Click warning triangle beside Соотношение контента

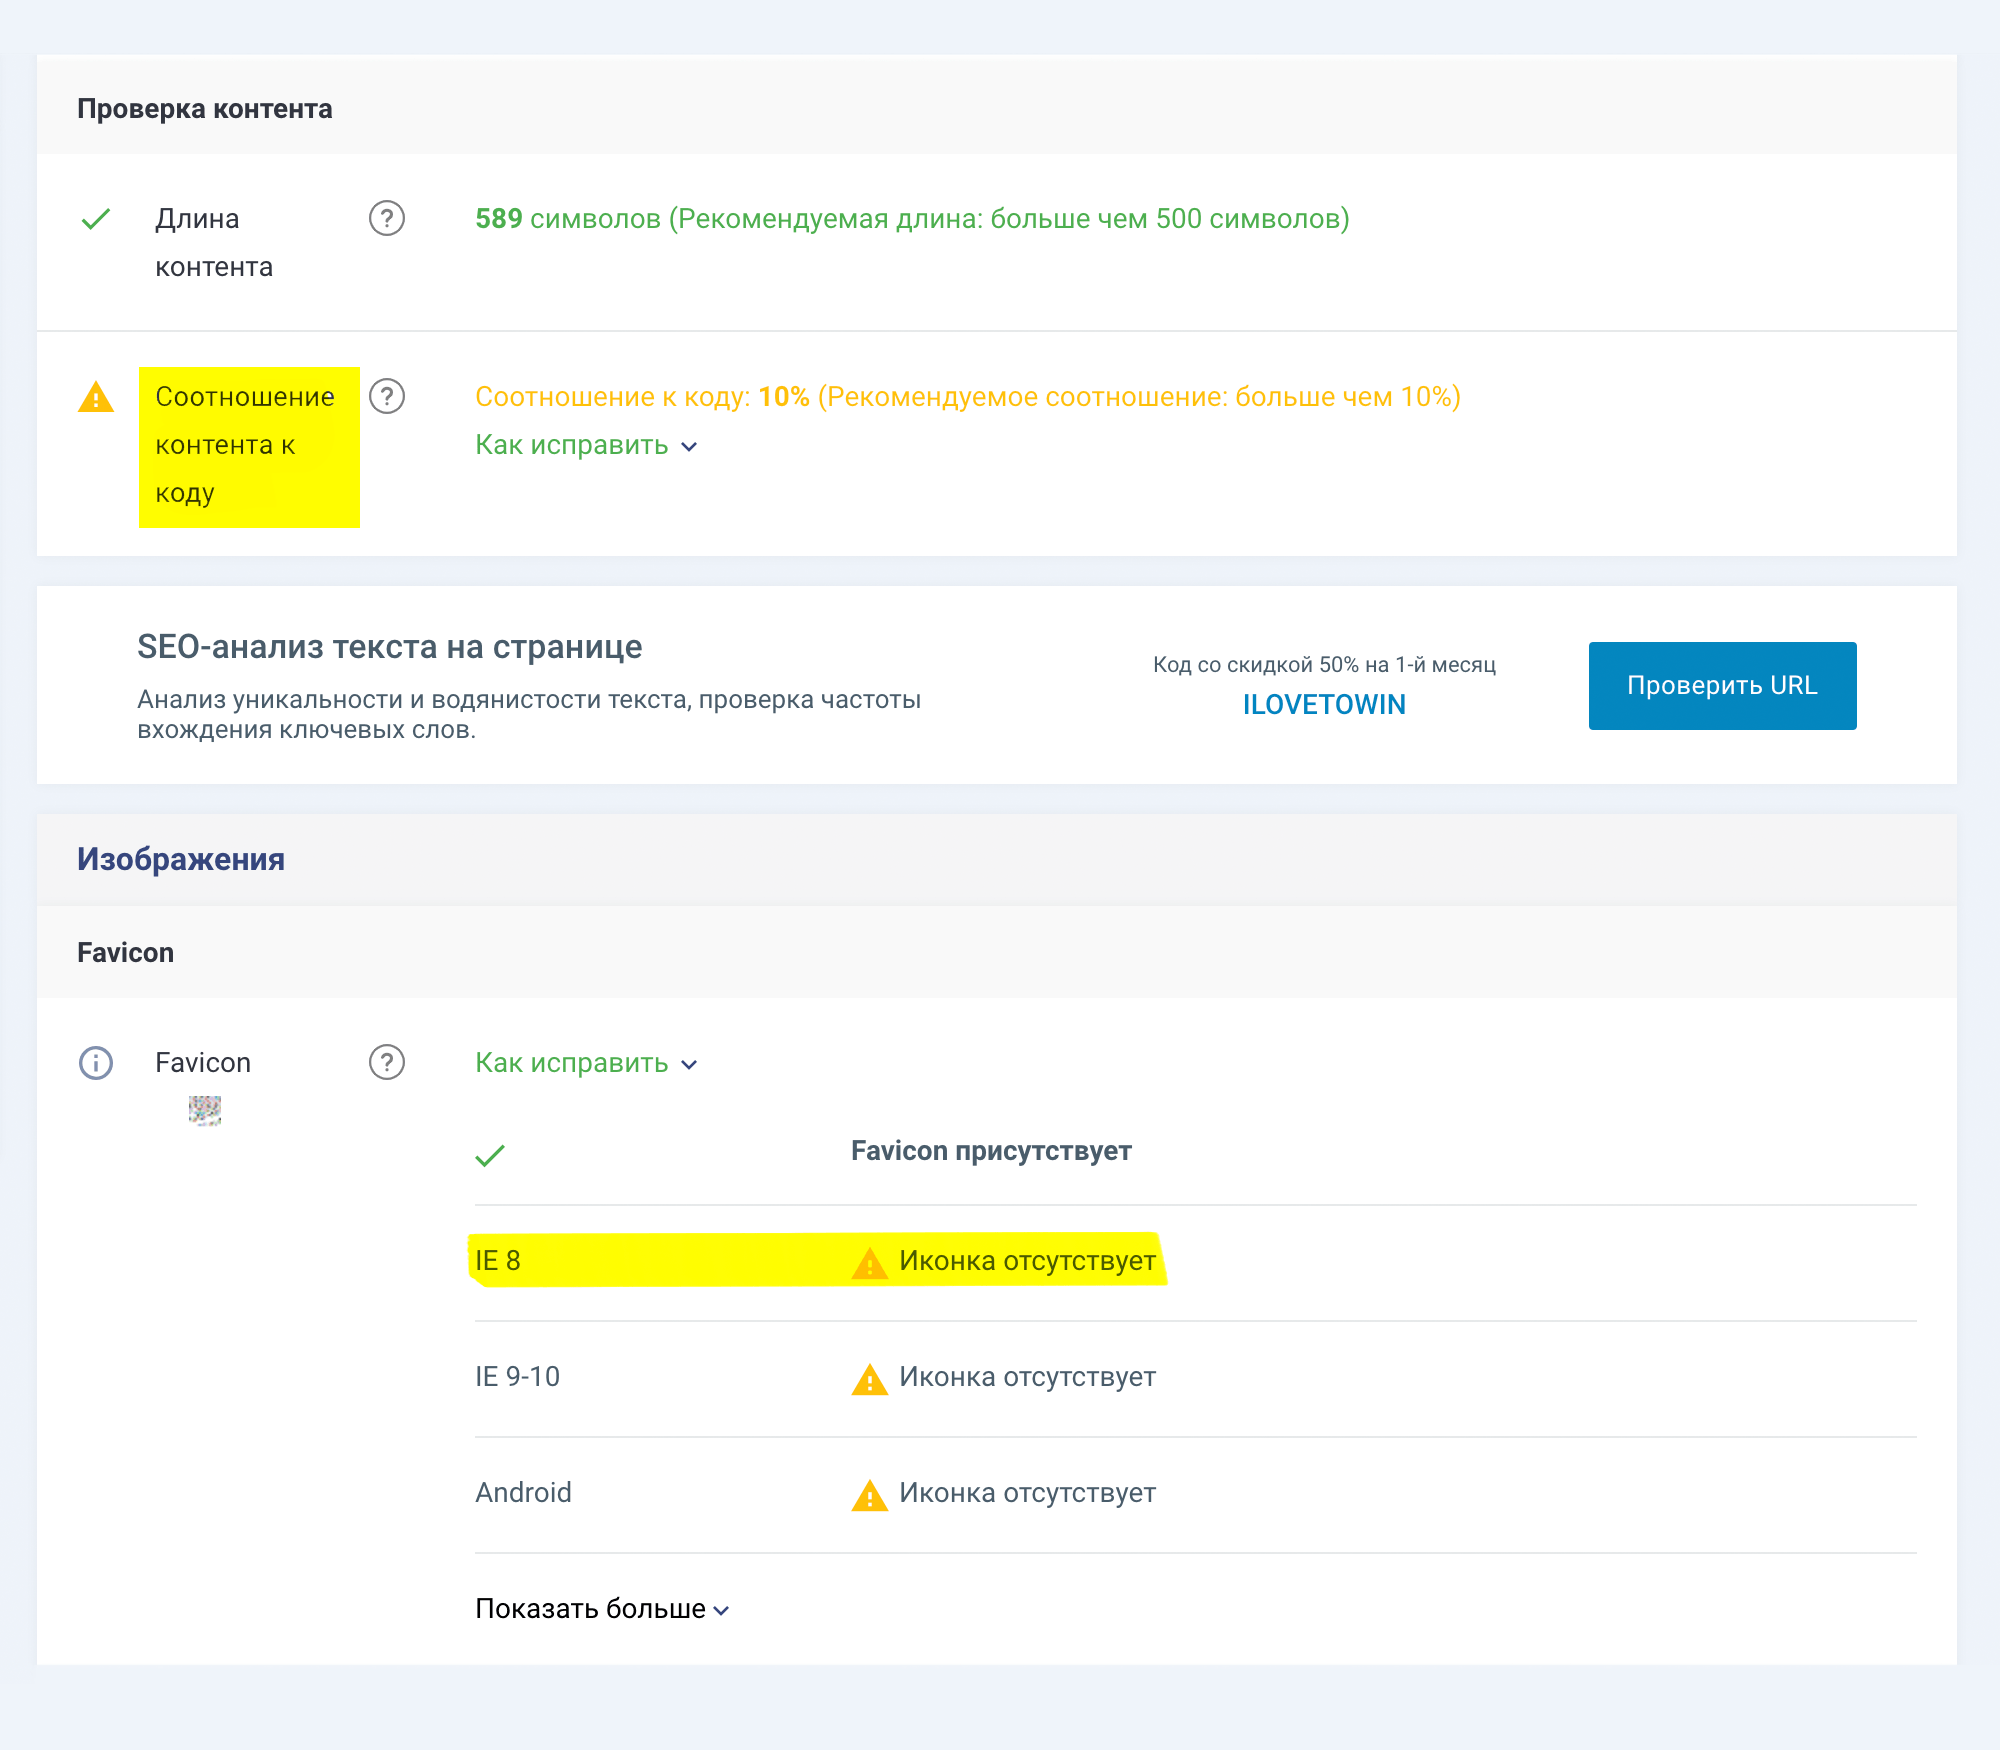96,397
